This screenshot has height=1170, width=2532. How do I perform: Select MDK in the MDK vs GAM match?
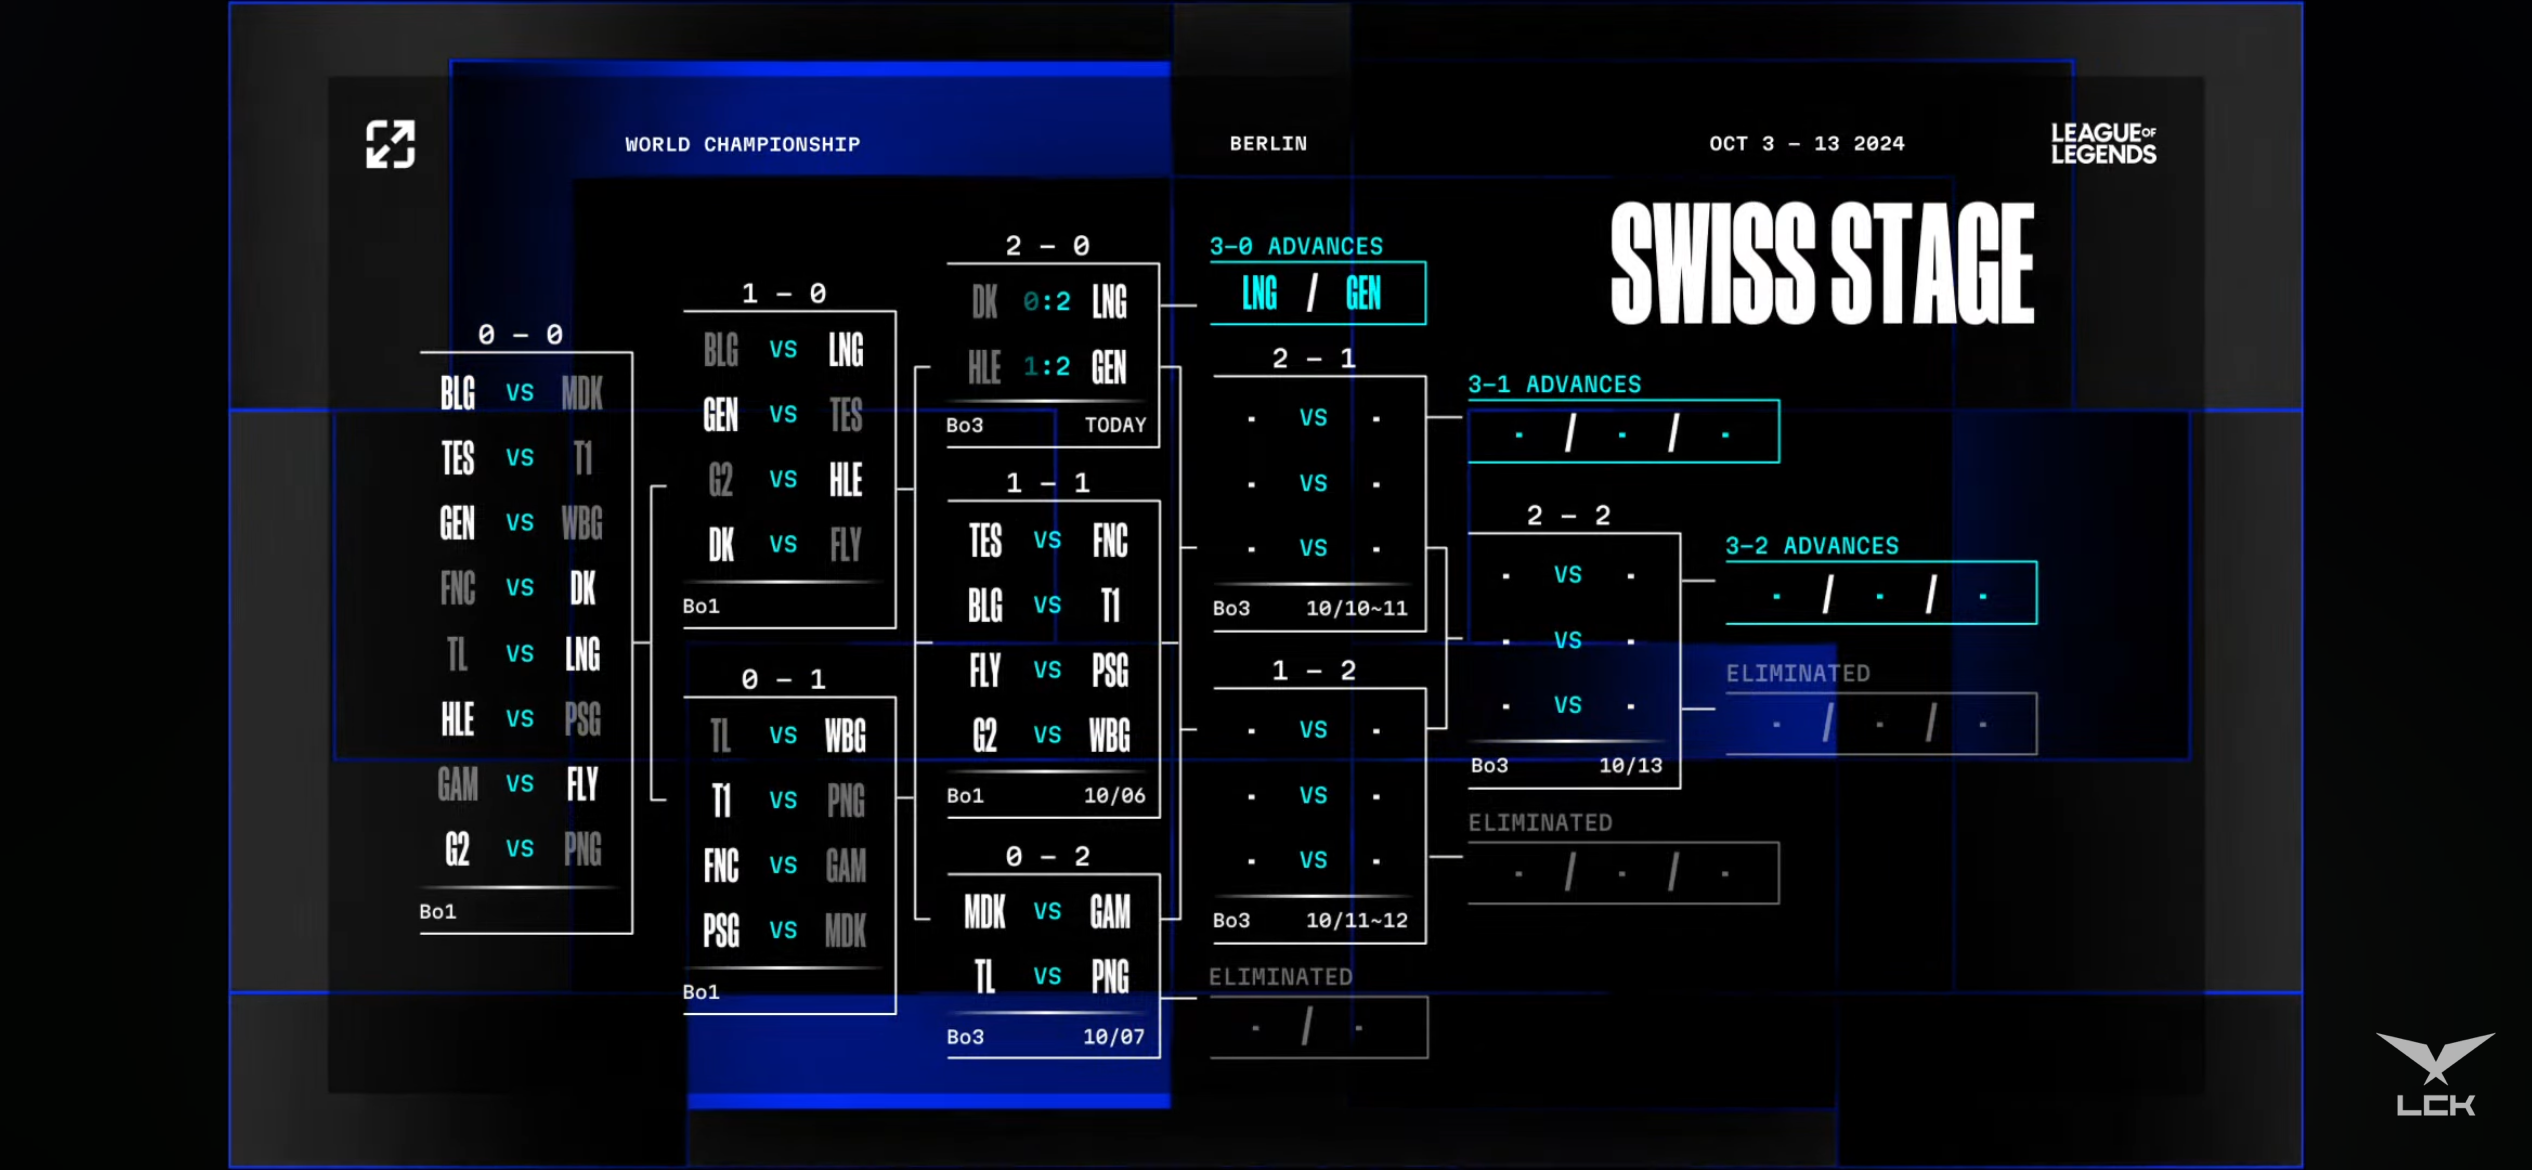click(x=985, y=912)
